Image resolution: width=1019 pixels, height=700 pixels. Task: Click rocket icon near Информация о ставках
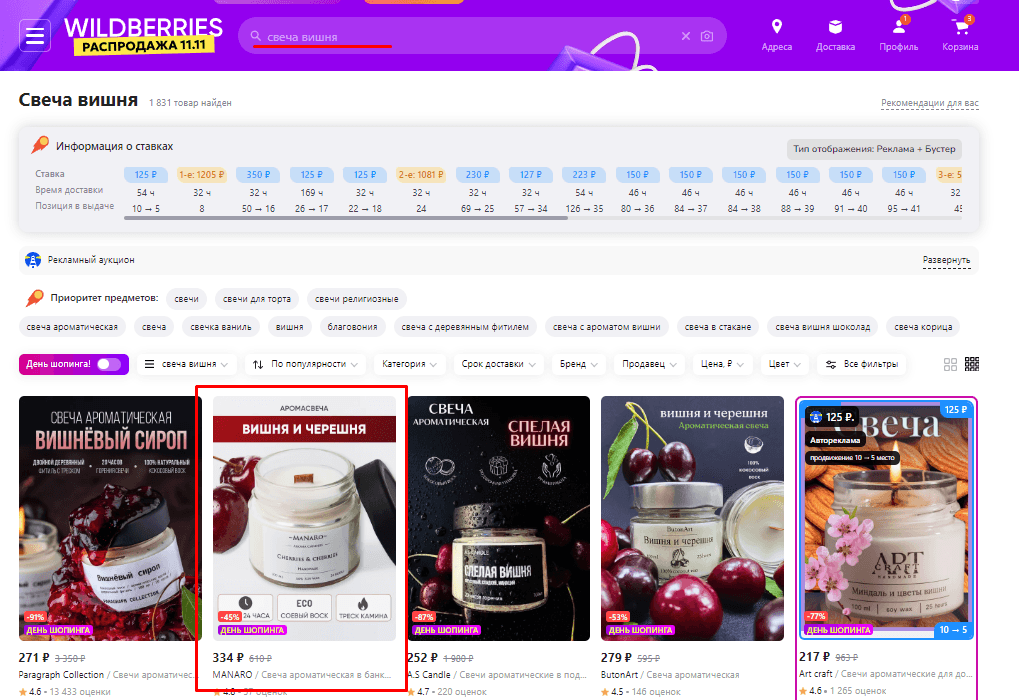tap(40, 144)
